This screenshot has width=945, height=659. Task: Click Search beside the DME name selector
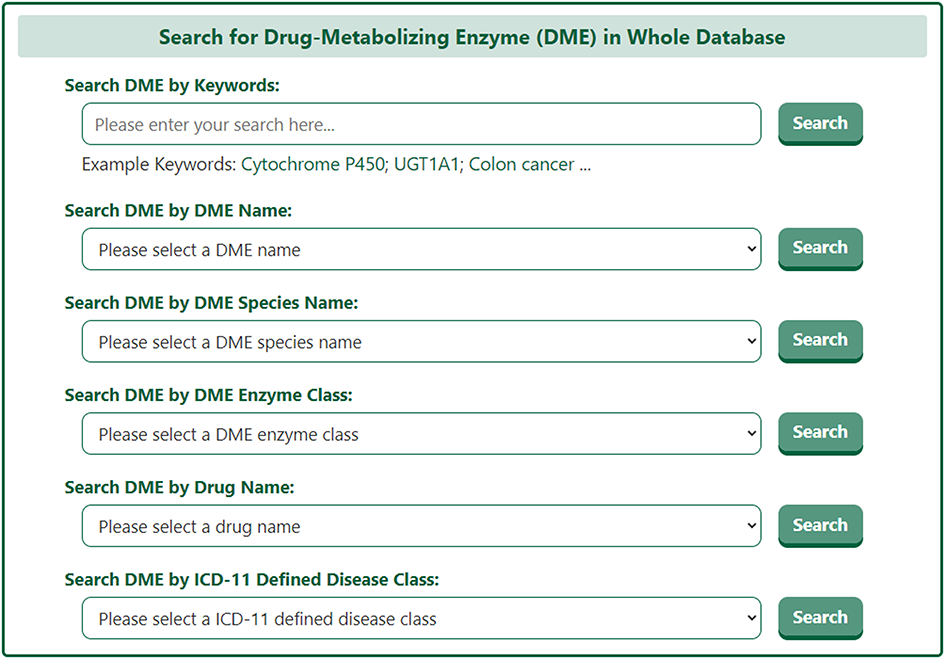pos(820,249)
